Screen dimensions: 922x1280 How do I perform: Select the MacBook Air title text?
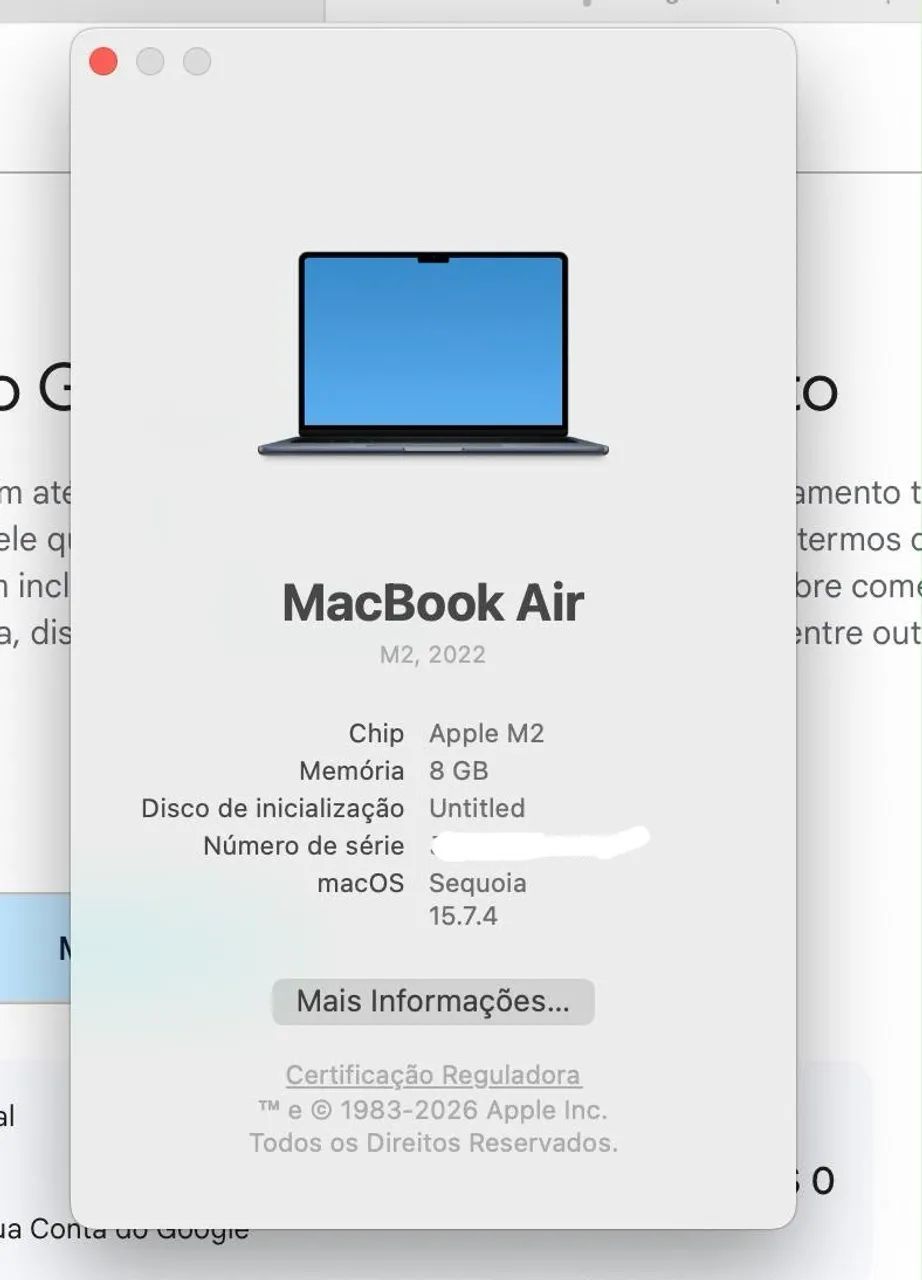pos(433,602)
